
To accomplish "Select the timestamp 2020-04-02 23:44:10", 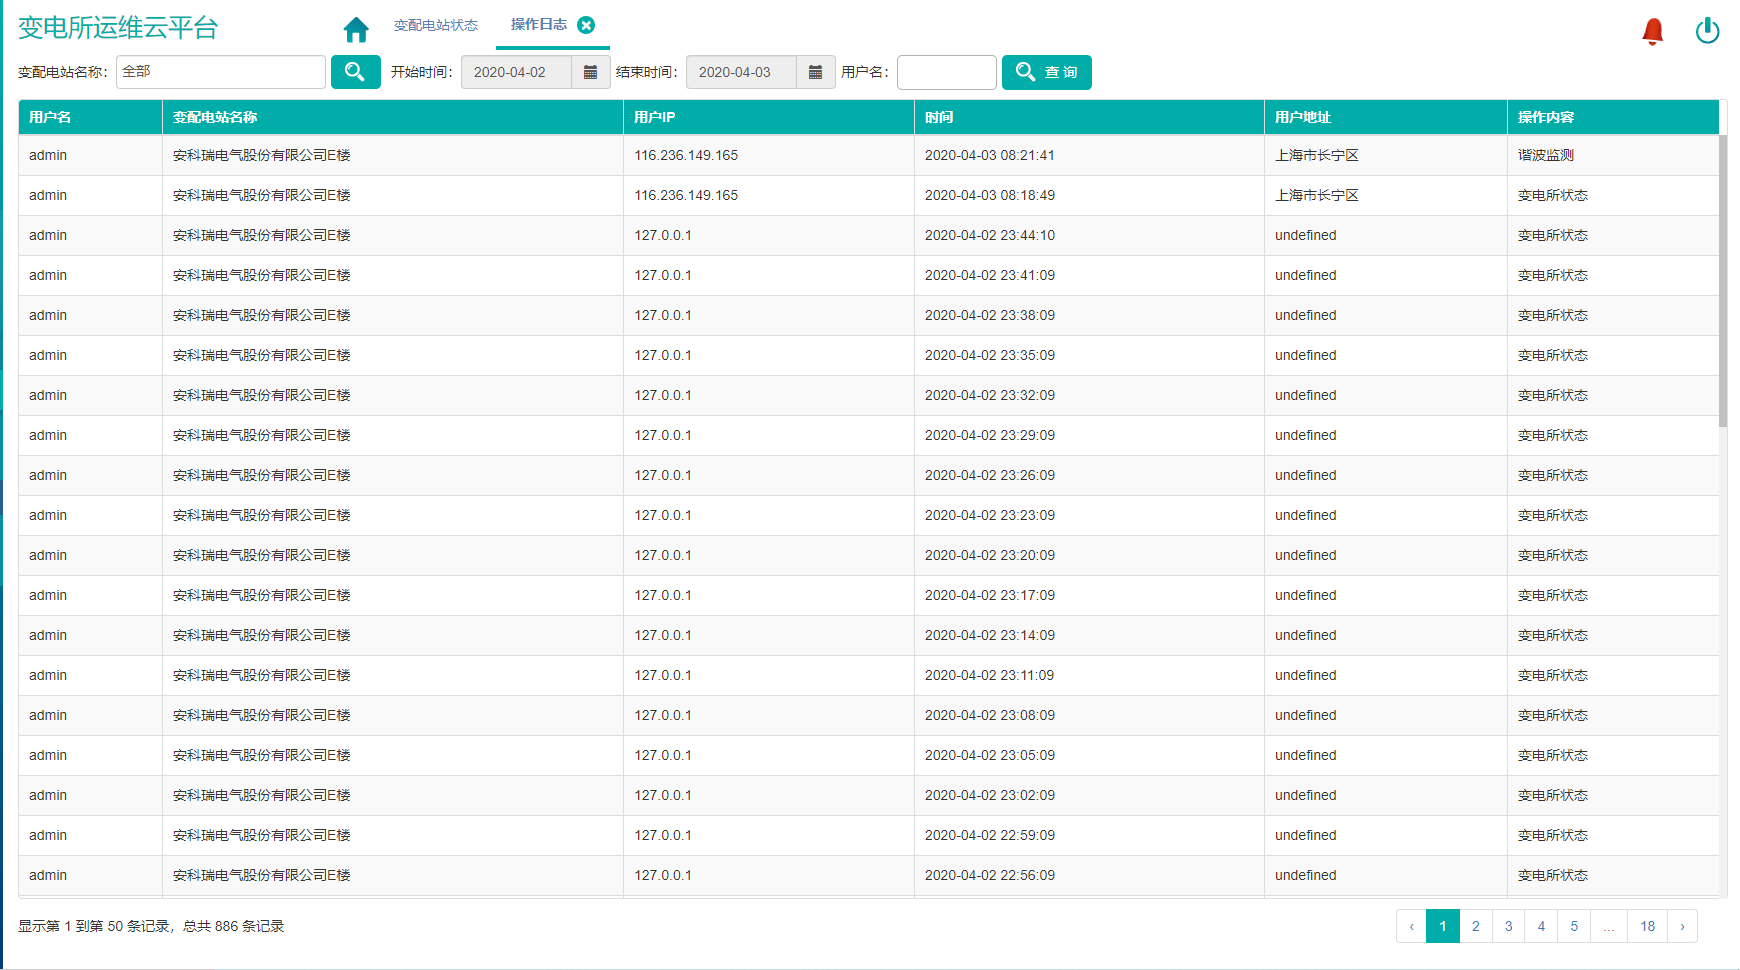I will [990, 235].
